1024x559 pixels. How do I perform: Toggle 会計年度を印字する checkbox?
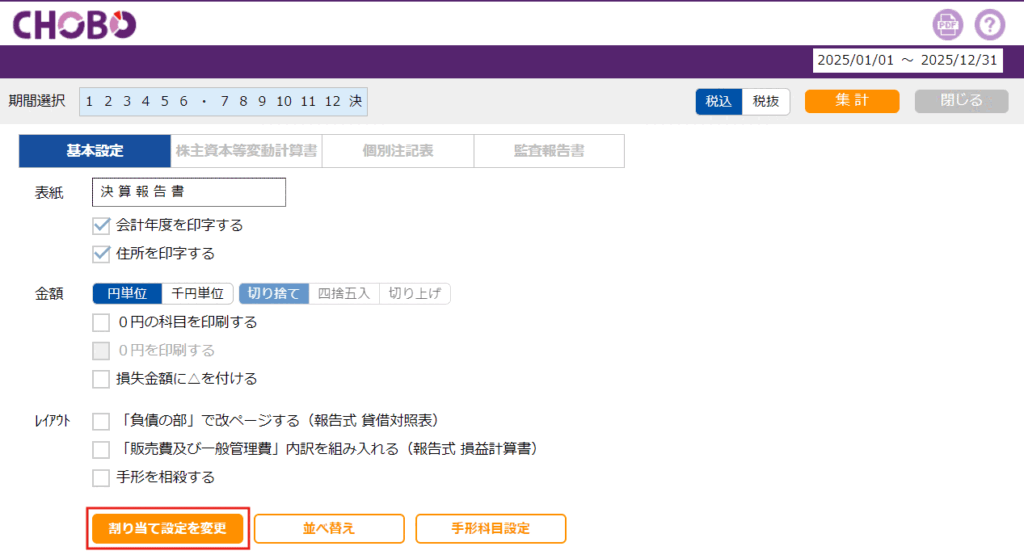101,225
